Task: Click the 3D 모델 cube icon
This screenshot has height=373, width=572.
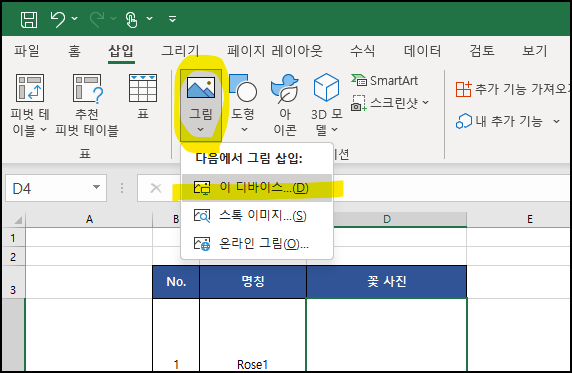Action: point(326,88)
